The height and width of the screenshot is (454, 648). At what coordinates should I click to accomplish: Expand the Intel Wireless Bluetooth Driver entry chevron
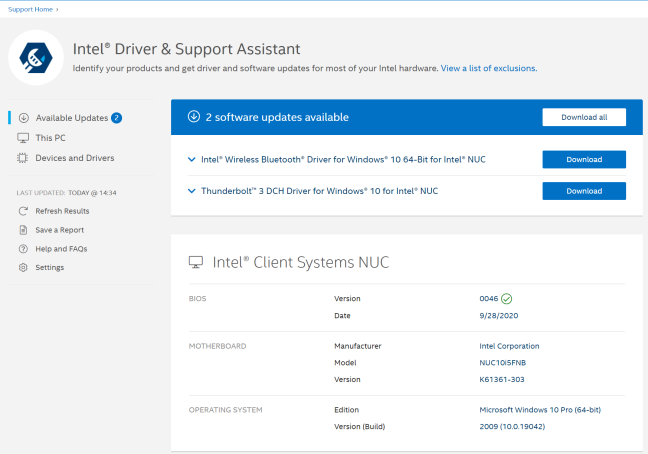pos(192,159)
